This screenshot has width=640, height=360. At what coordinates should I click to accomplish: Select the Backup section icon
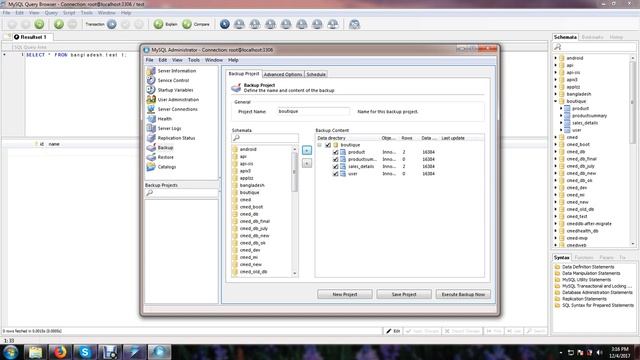coord(151,148)
